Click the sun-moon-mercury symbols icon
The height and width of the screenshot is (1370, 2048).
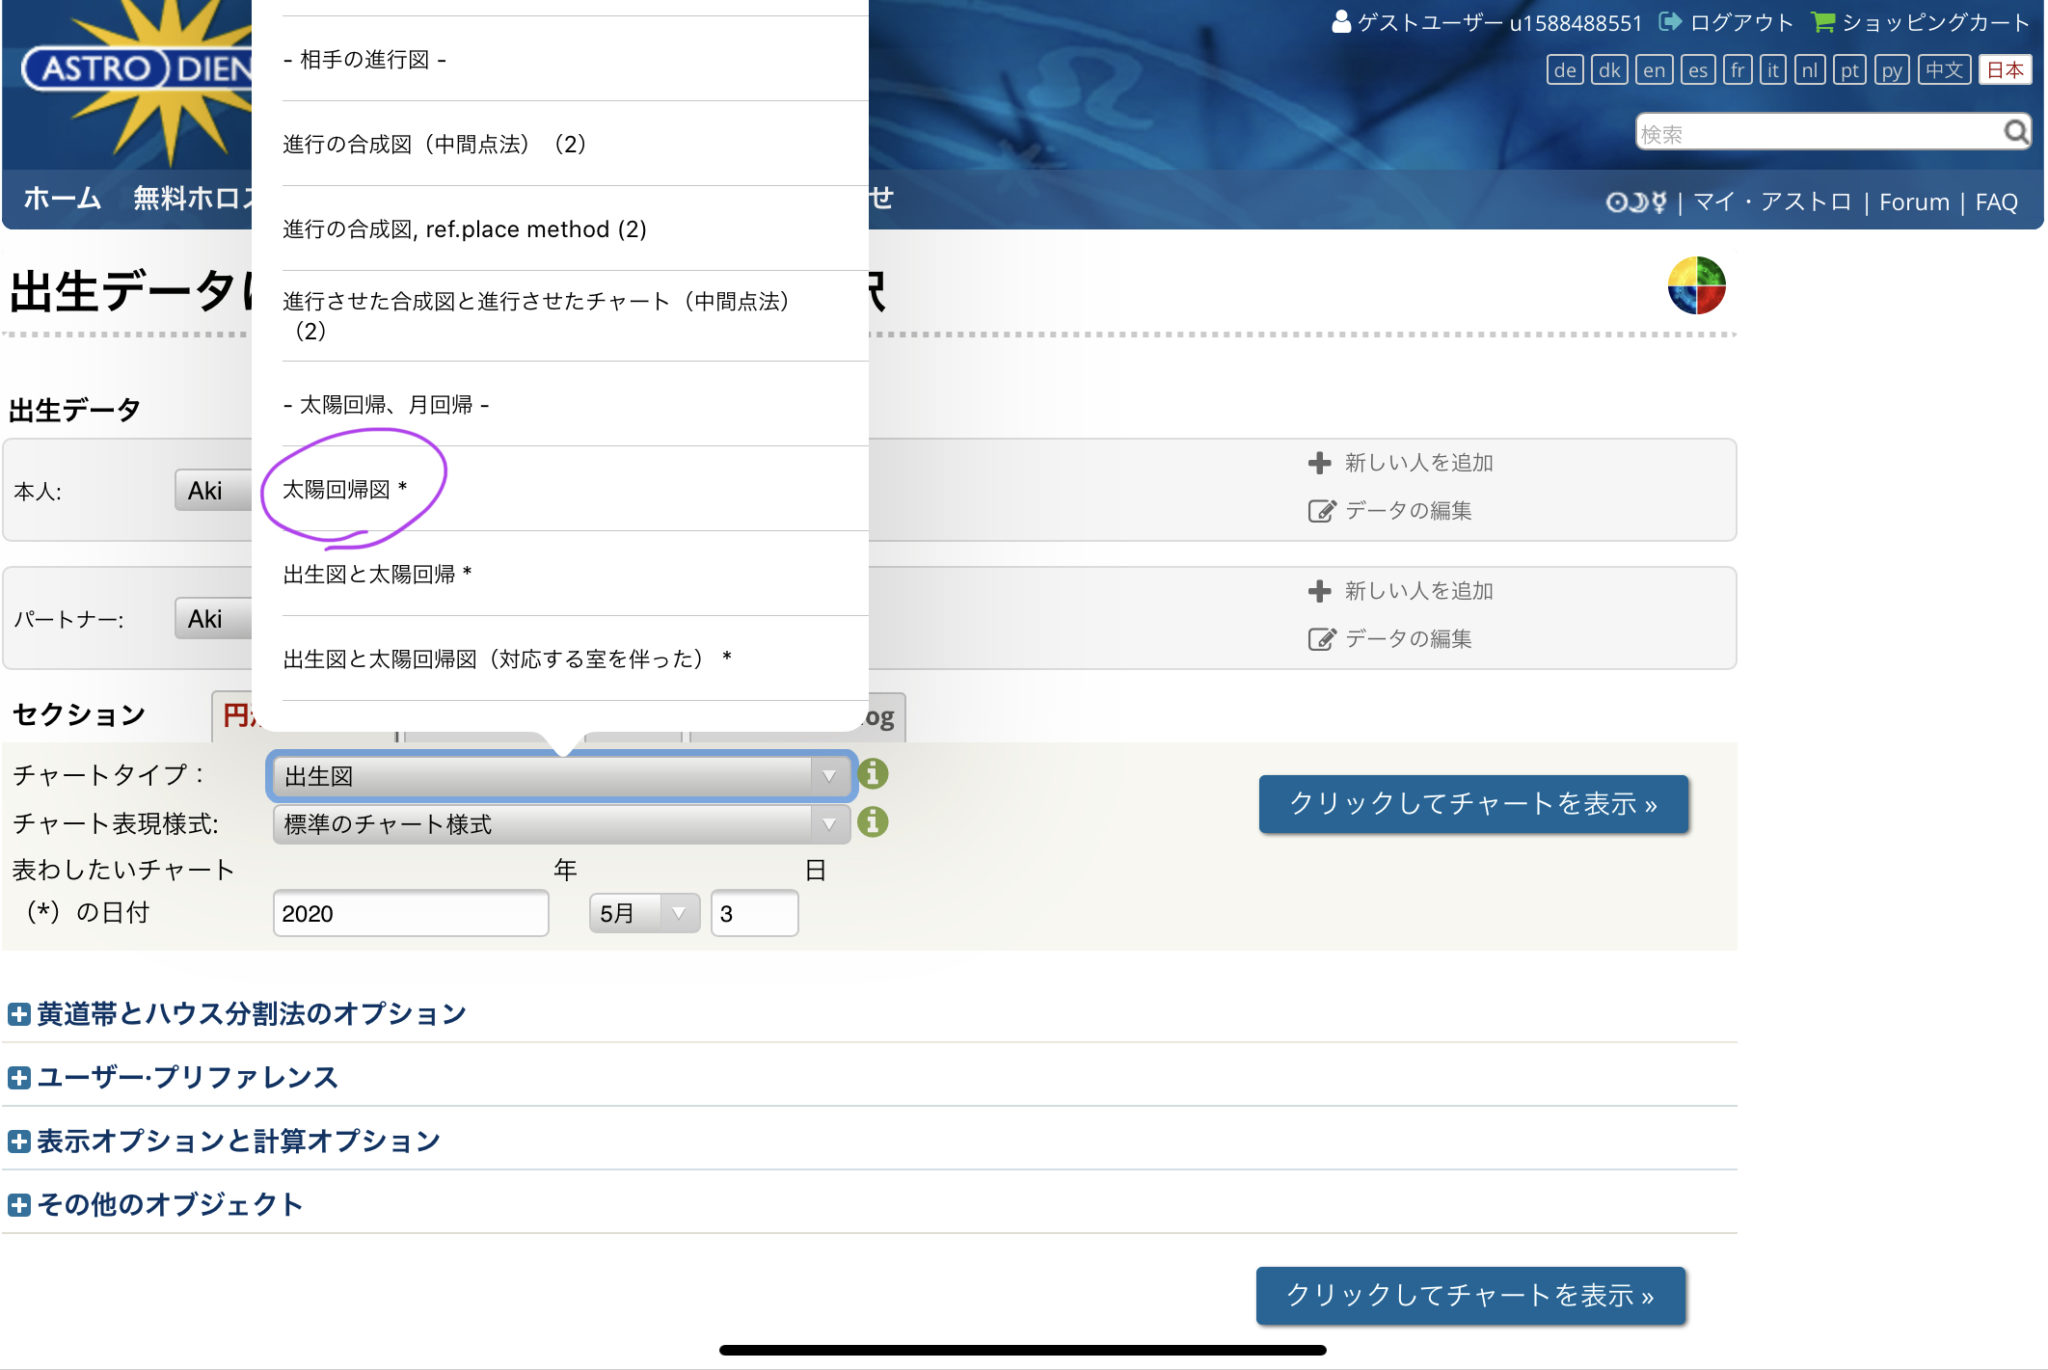pos(1636,203)
